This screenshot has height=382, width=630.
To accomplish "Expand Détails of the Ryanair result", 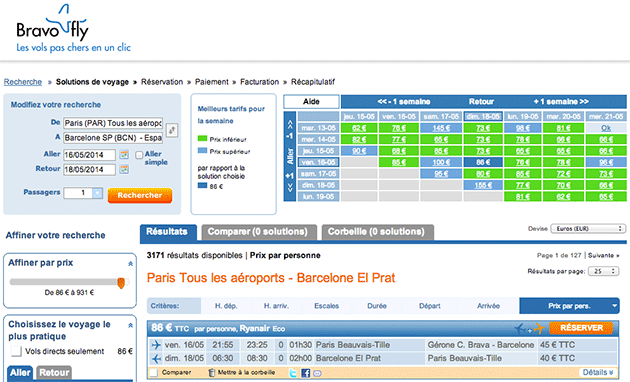I will [598, 372].
